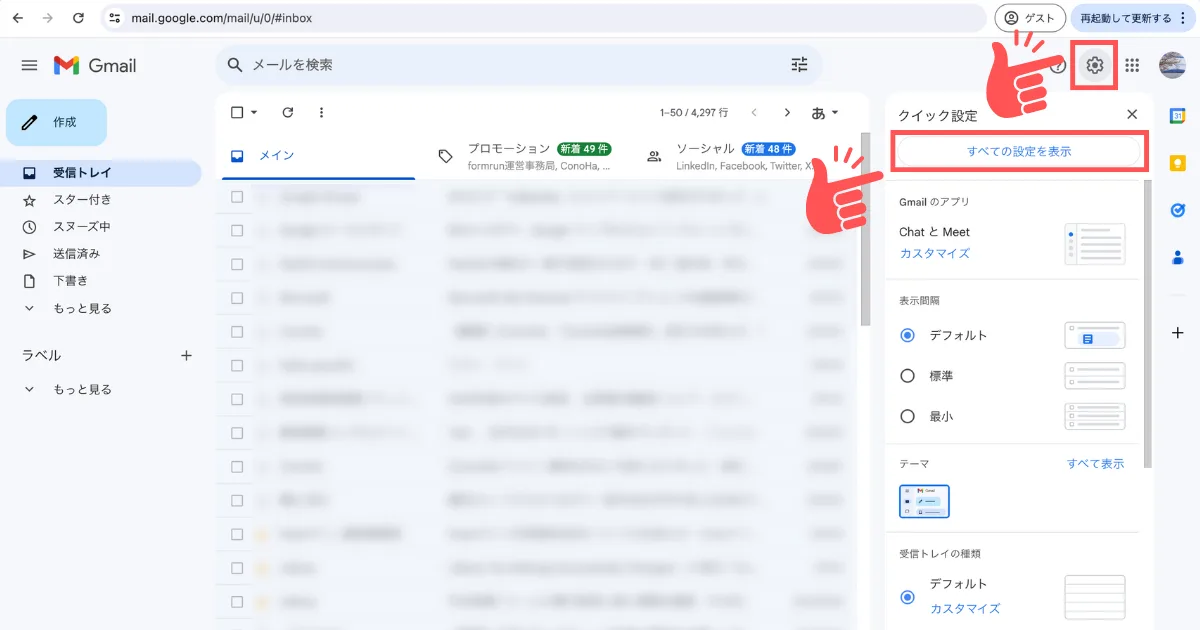The height and width of the screenshot is (630, 1200).
Task: Close the quick settings panel
Action: 1132,115
